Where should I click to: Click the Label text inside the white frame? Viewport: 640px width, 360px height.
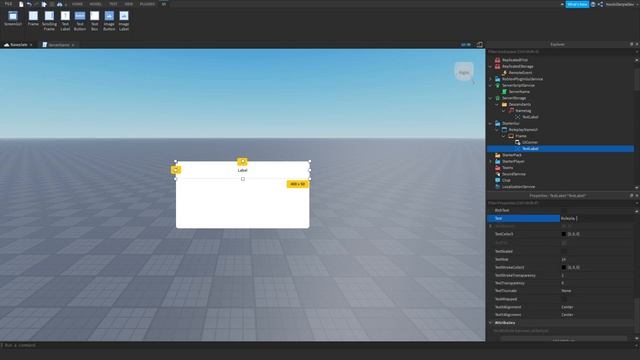[x=242, y=170]
